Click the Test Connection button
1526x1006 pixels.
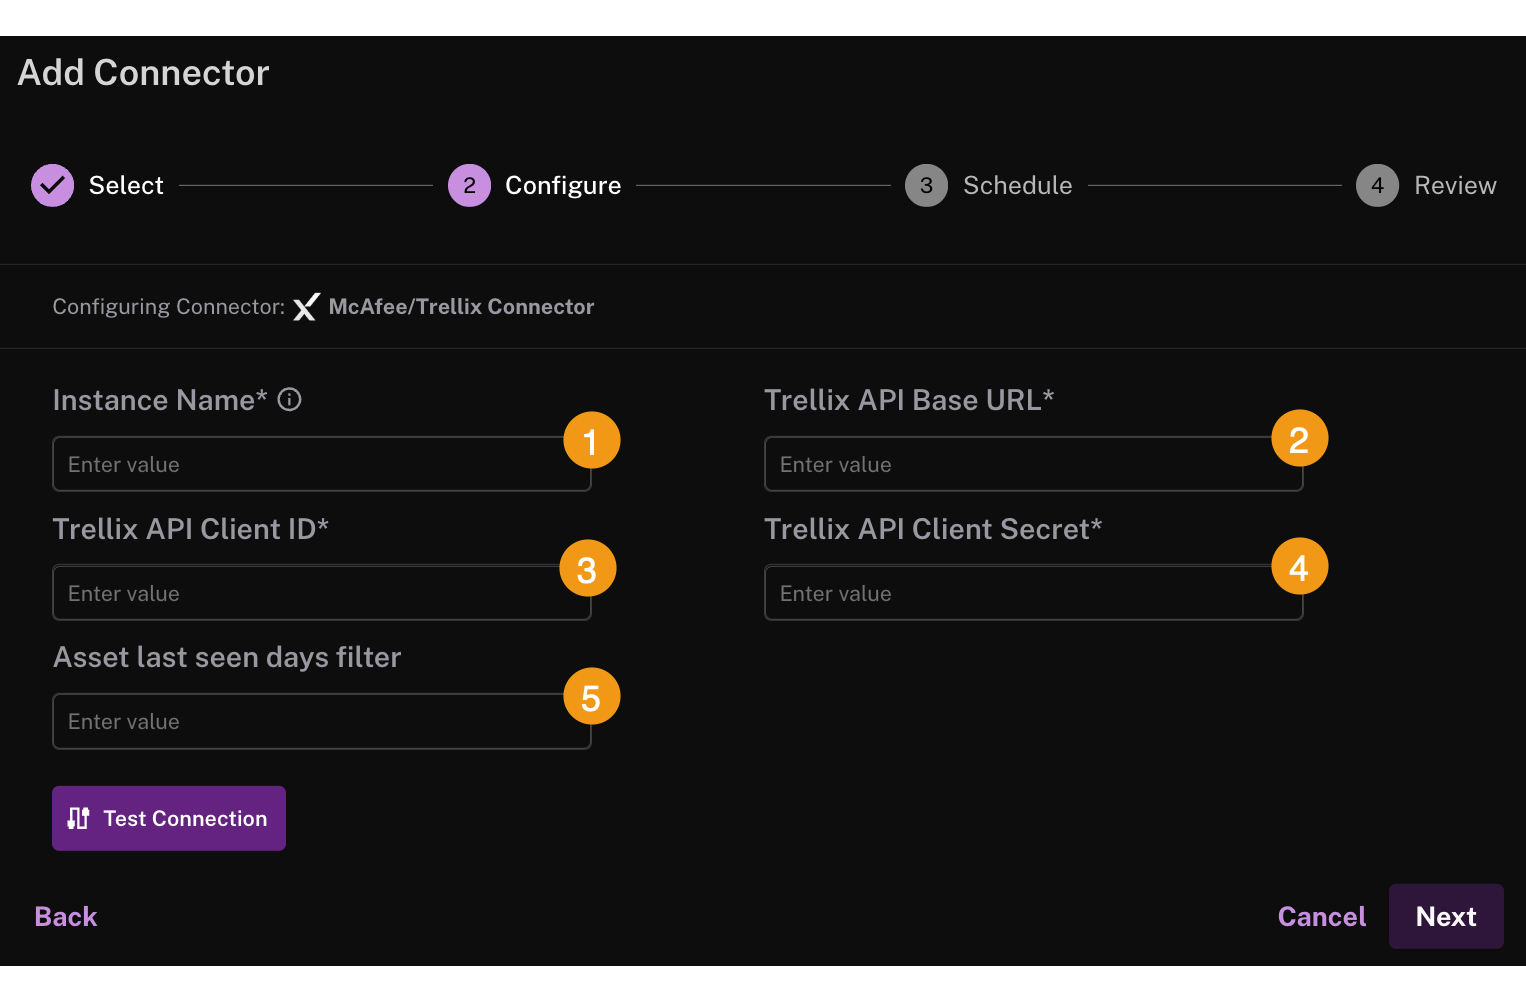click(x=169, y=818)
